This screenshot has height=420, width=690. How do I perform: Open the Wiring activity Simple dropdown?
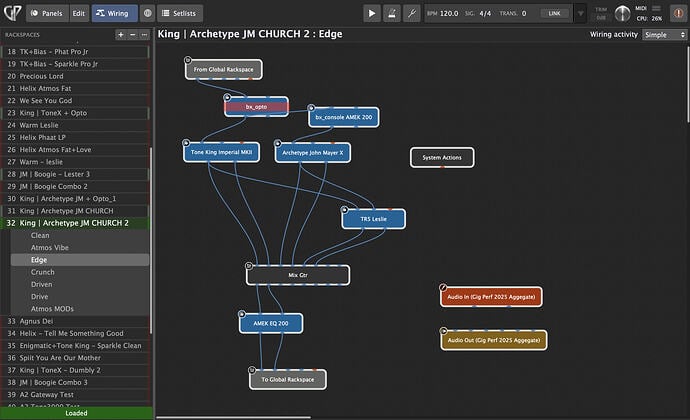click(x=664, y=35)
